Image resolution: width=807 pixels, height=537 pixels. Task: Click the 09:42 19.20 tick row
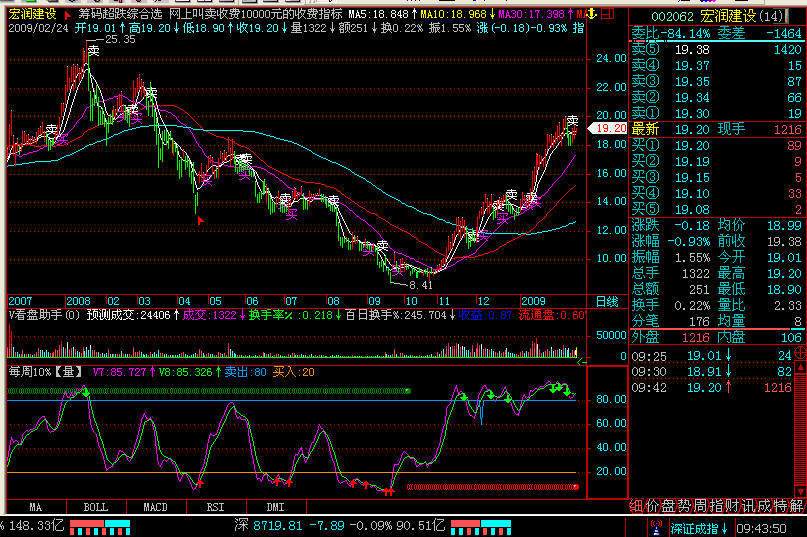[x=712, y=387]
